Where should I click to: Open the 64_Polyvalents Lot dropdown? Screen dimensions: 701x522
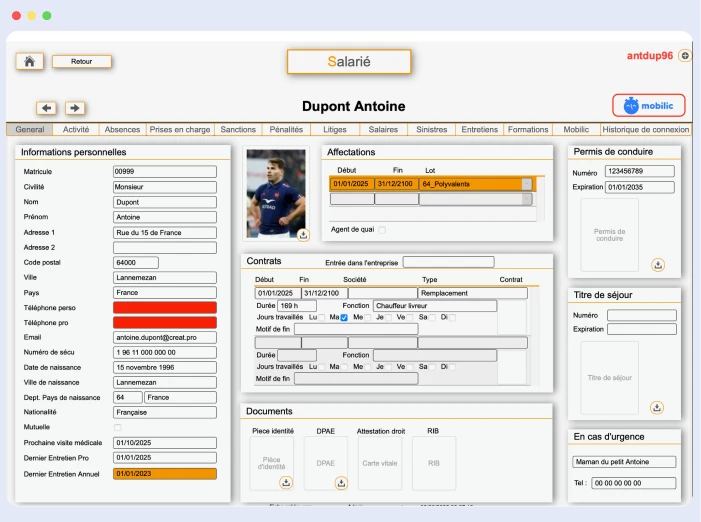pos(527,184)
